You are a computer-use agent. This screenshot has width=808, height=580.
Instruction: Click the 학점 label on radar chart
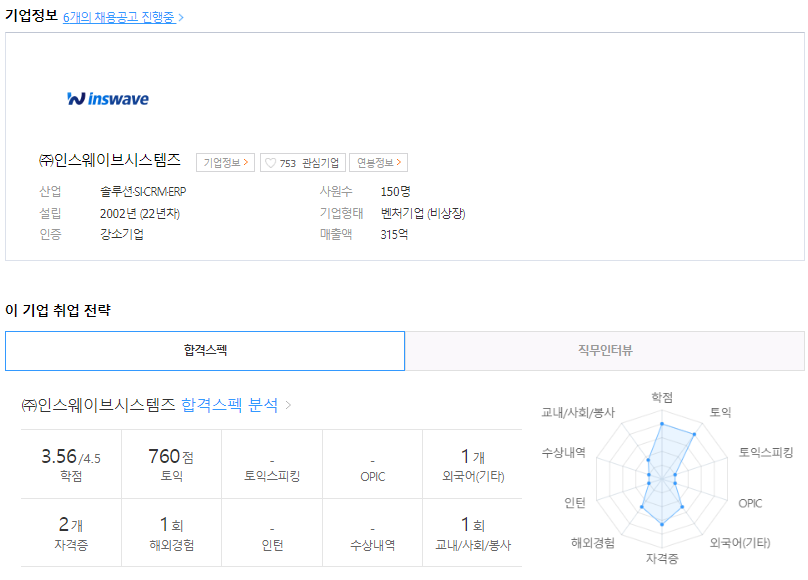click(x=662, y=397)
